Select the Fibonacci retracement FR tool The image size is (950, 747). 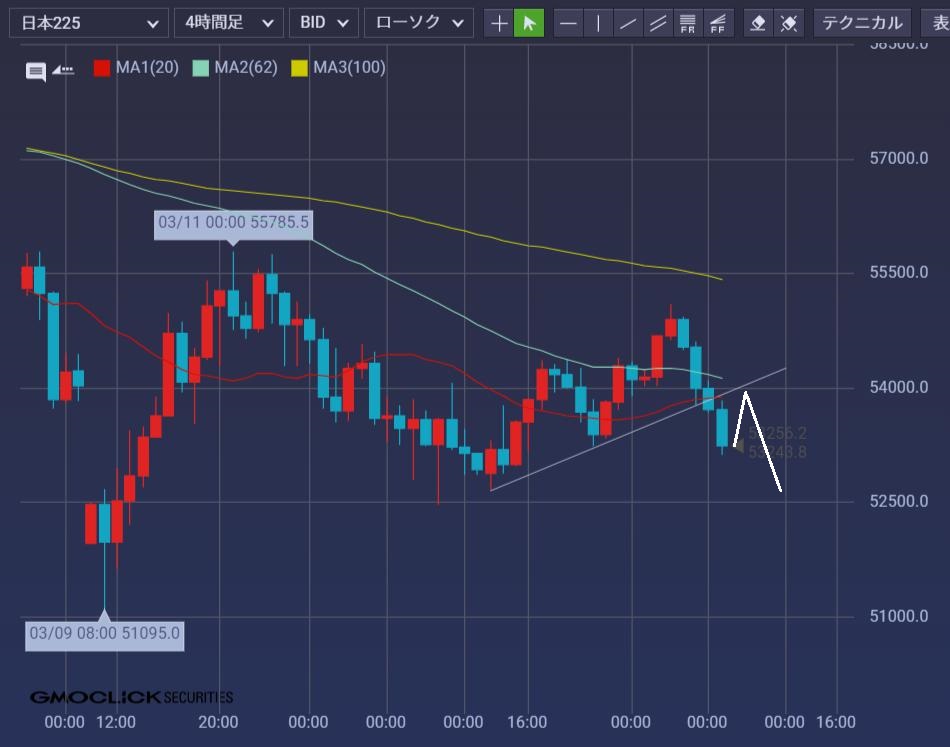[688, 22]
